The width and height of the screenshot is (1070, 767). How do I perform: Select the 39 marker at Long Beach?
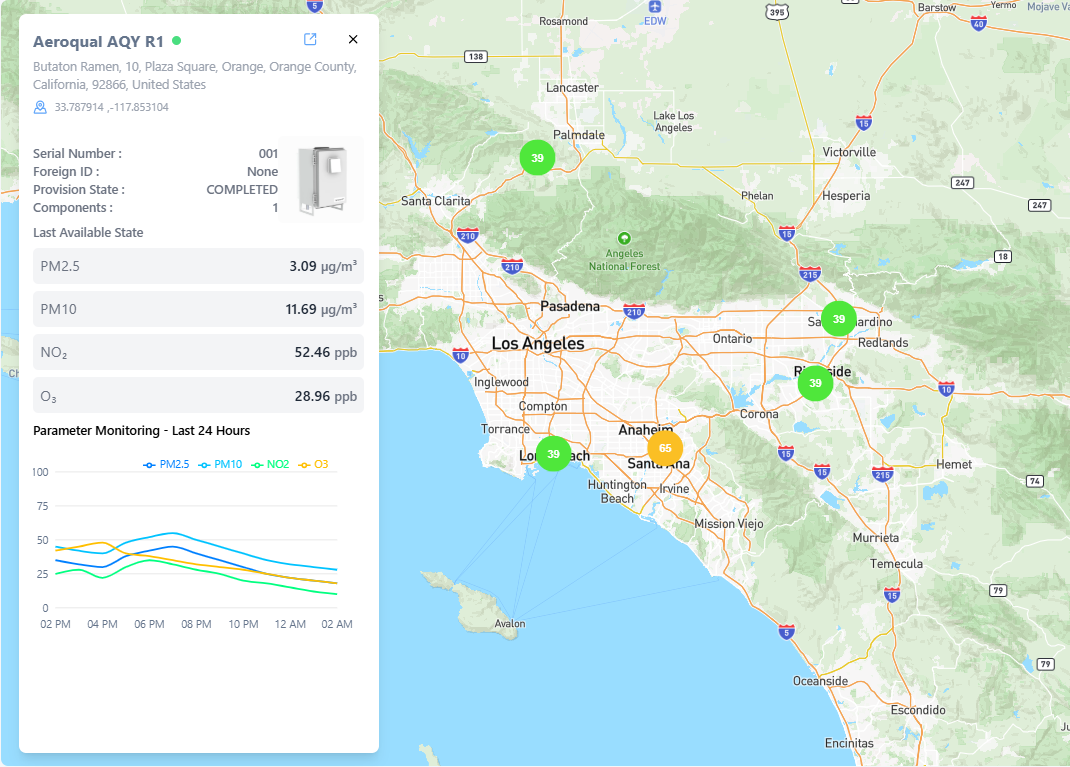[553, 454]
